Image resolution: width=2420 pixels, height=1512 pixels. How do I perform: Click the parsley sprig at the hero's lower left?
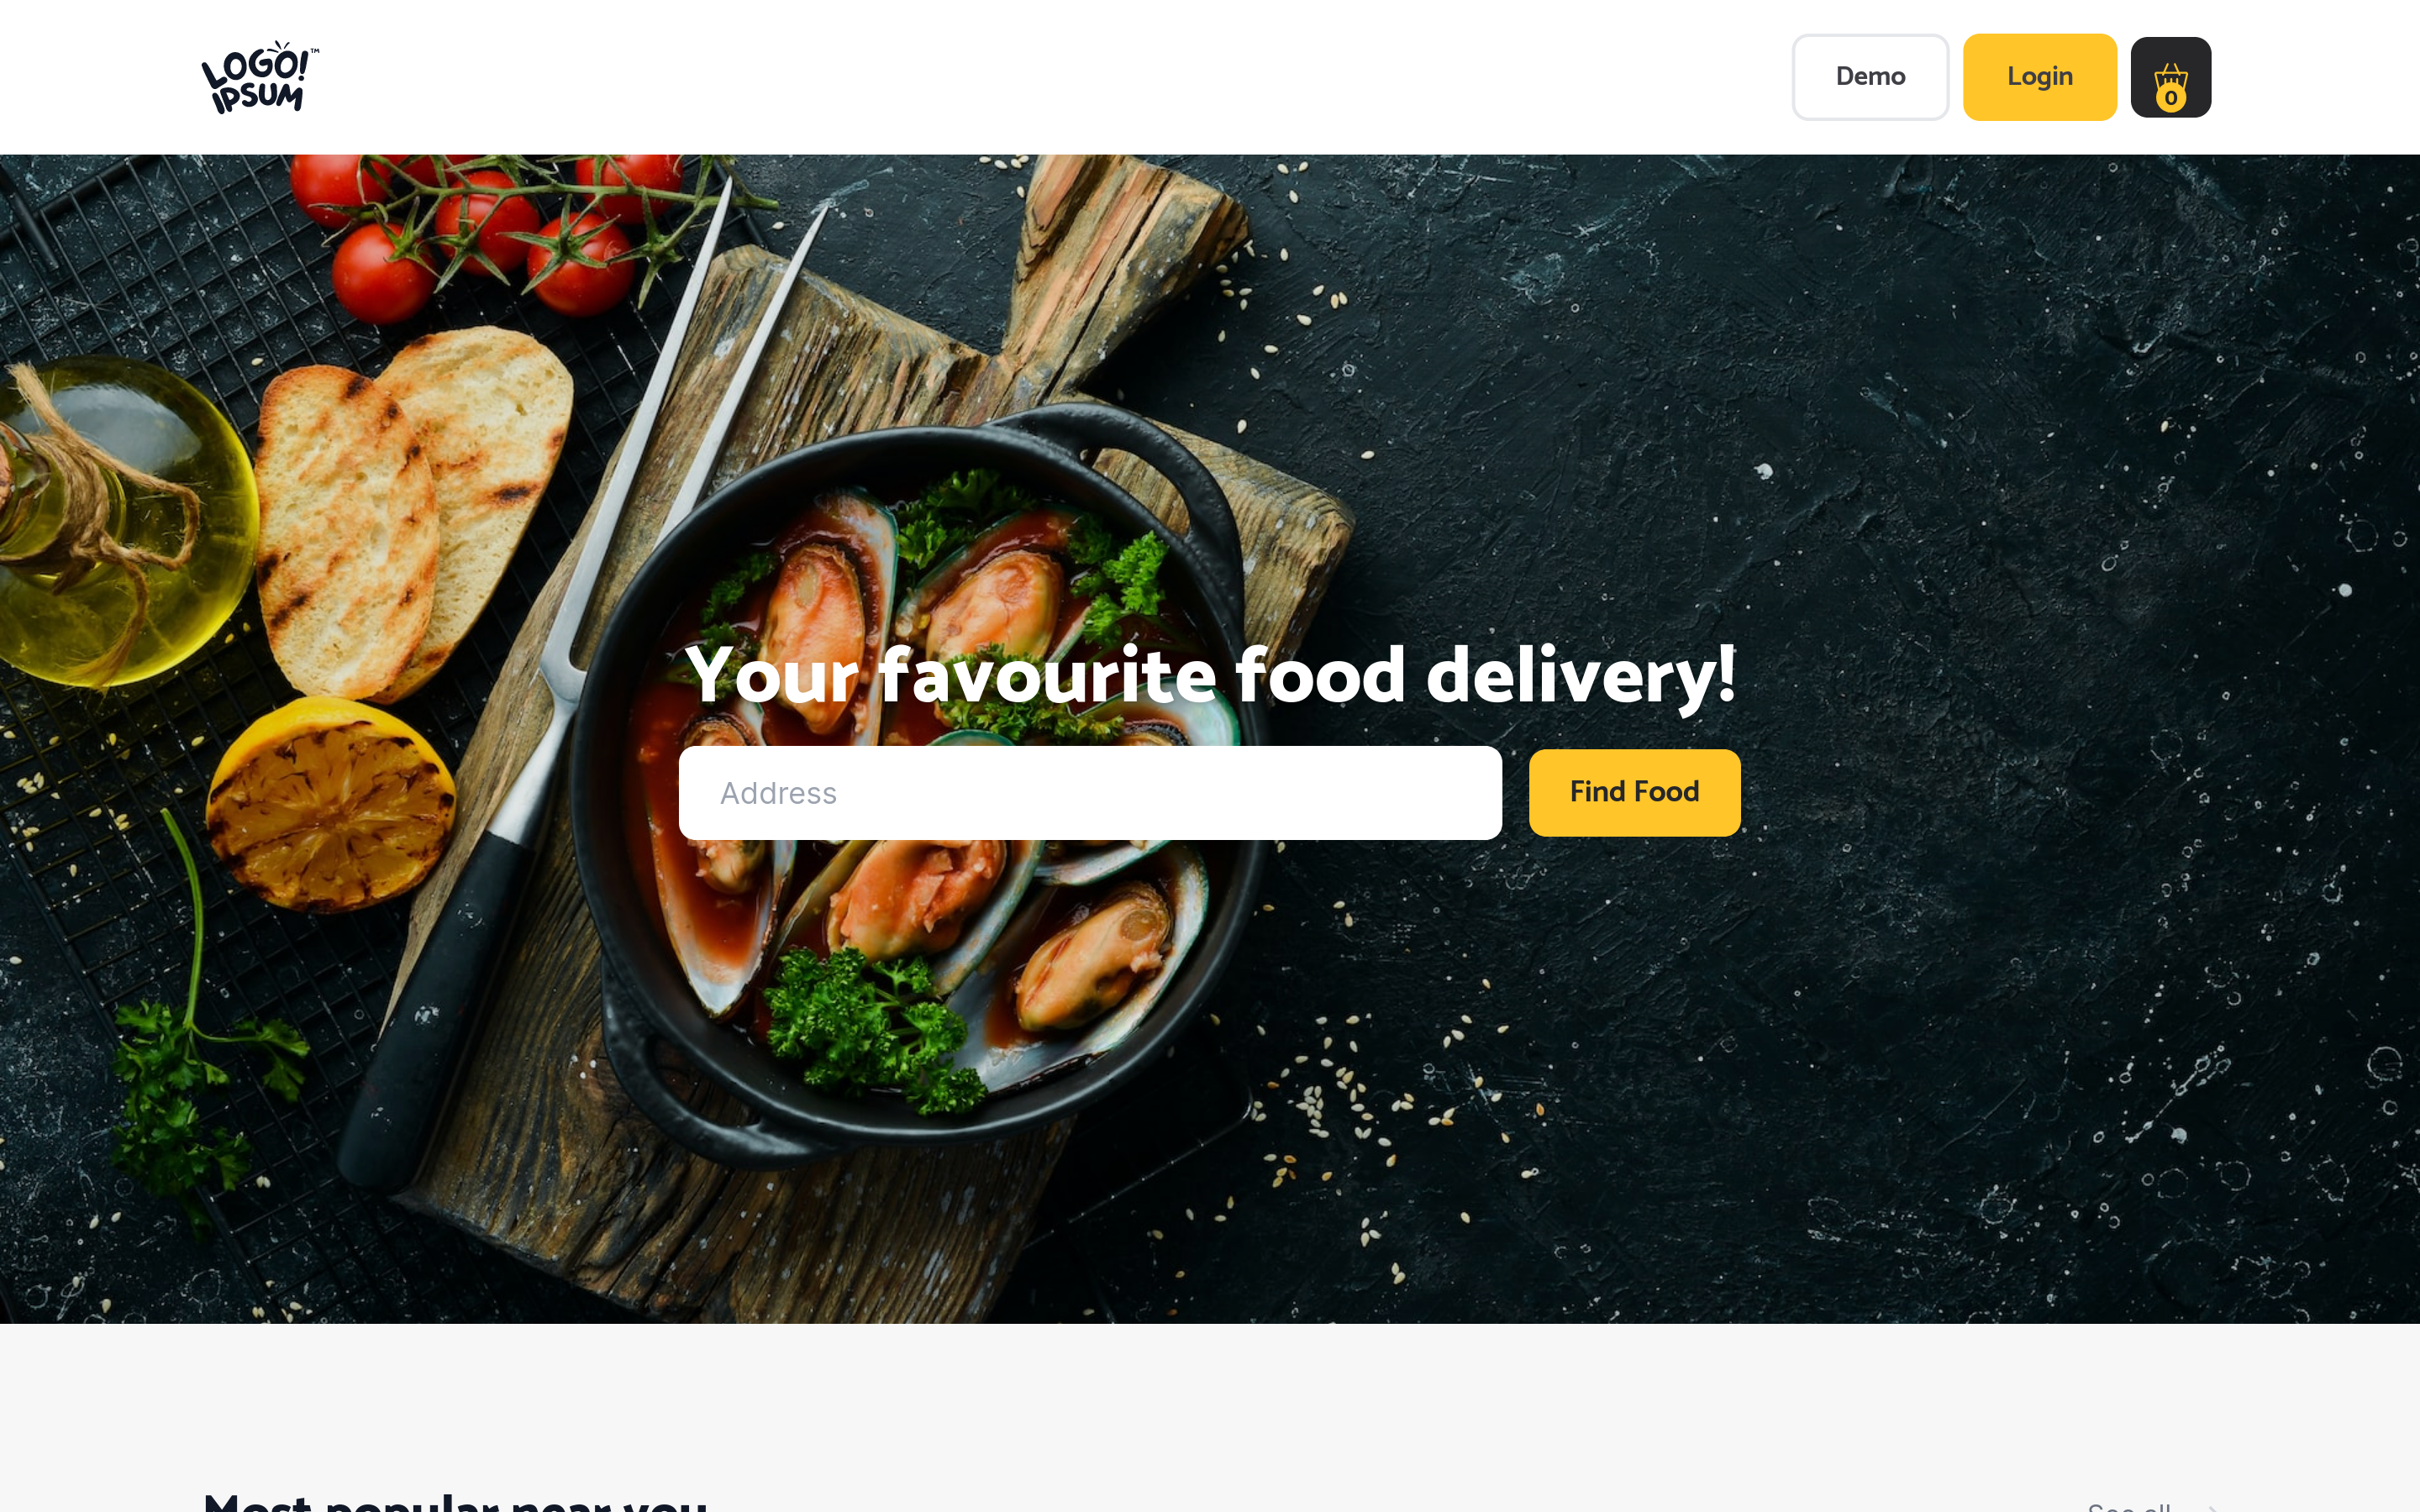tap(200, 1060)
